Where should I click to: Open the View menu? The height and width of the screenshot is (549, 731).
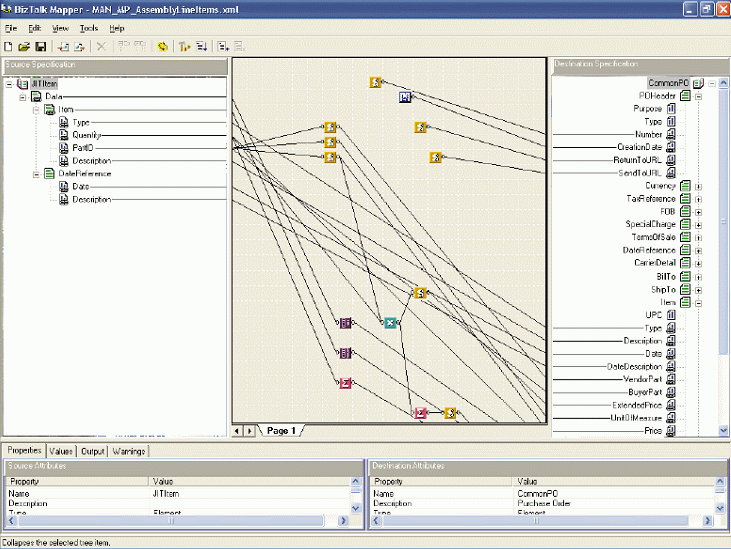(60, 28)
